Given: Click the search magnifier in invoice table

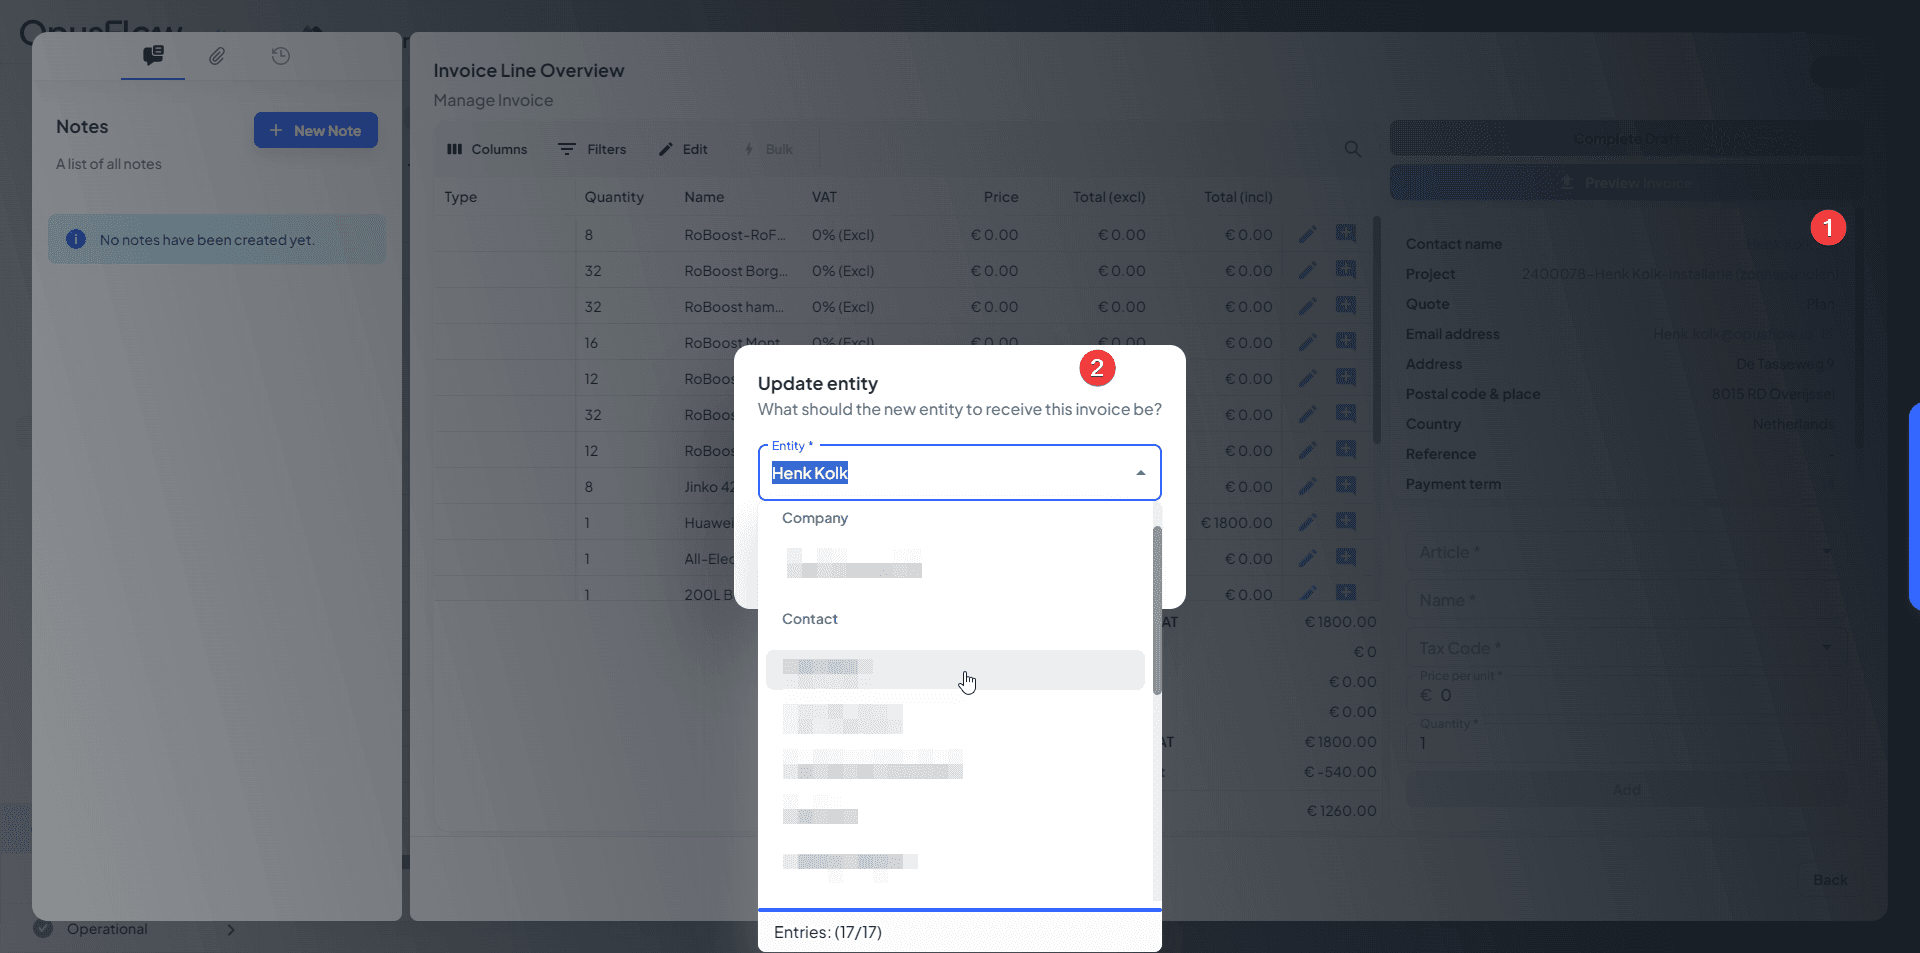Looking at the screenshot, I should coord(1352,149).
